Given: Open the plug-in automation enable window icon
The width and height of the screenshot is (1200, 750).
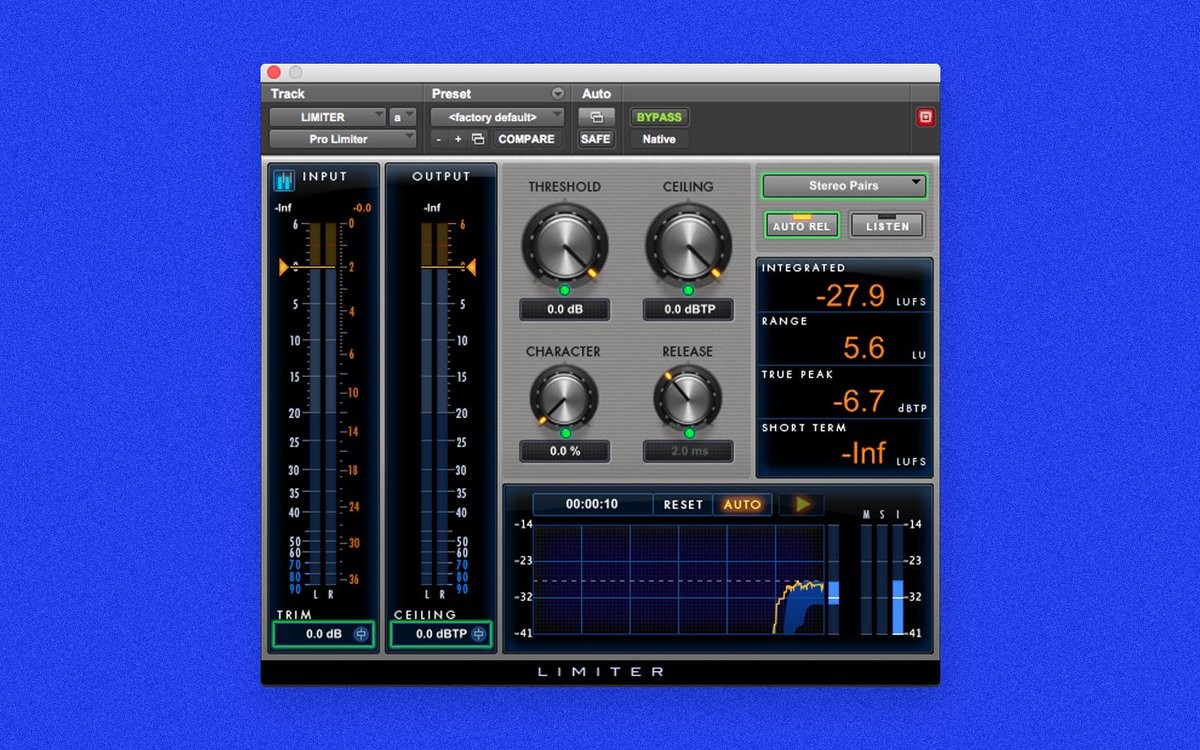Looking at the screenshot, I should pos(596,117).
